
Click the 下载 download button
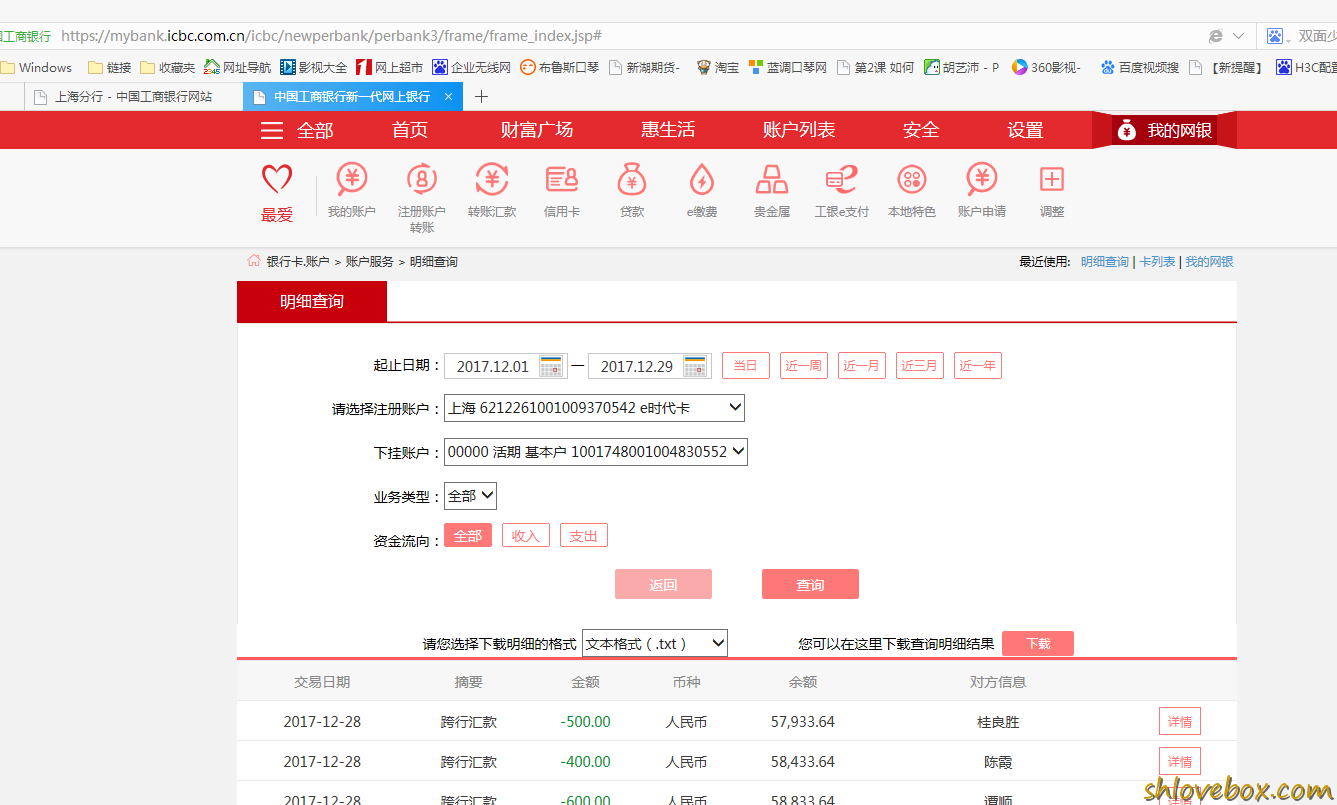tap(1038, 644)
